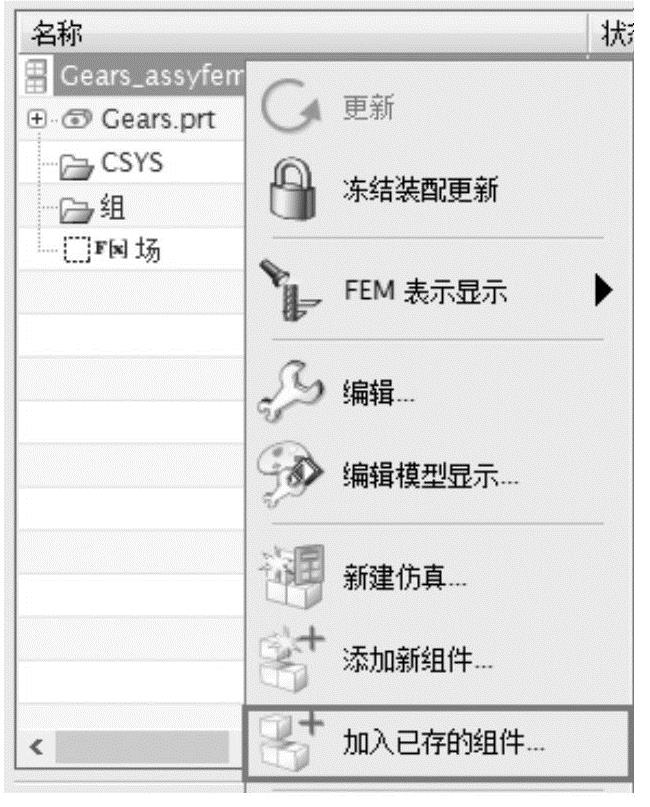Click the padlock icon for 冻结装配更新
650x807 pixels.
point(283,192)
